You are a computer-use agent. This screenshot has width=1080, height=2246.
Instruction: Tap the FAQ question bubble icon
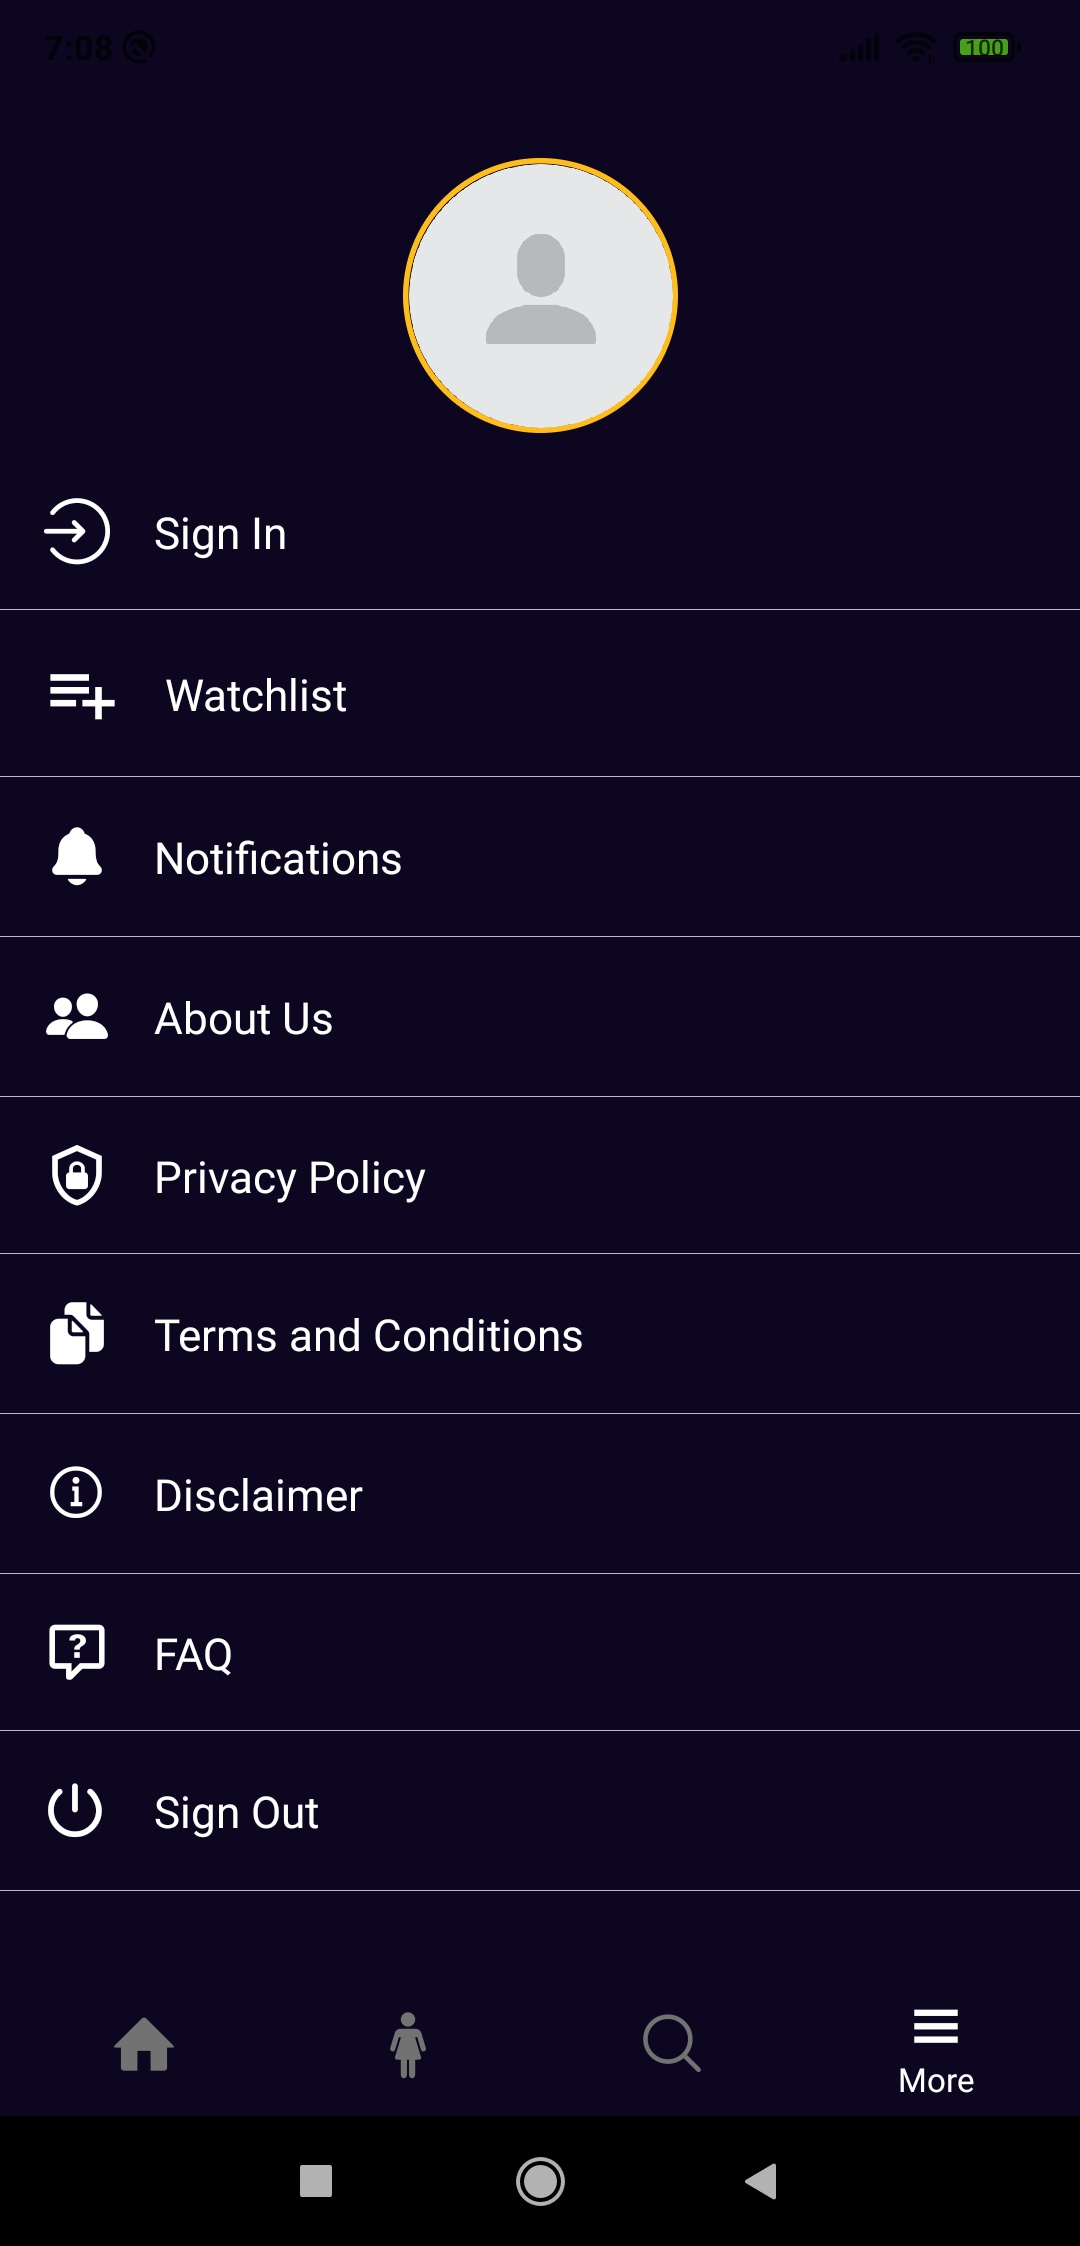pyautogui.click(x=77, y=1651)
